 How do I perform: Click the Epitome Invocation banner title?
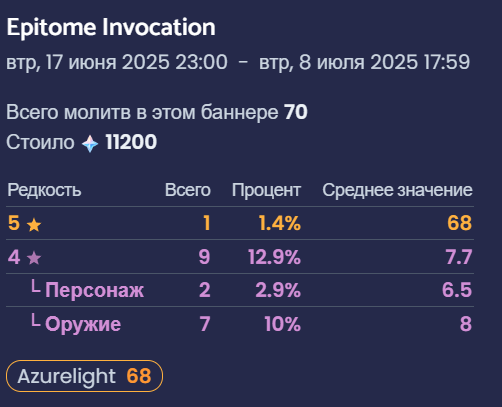click(x=111, y=27)
